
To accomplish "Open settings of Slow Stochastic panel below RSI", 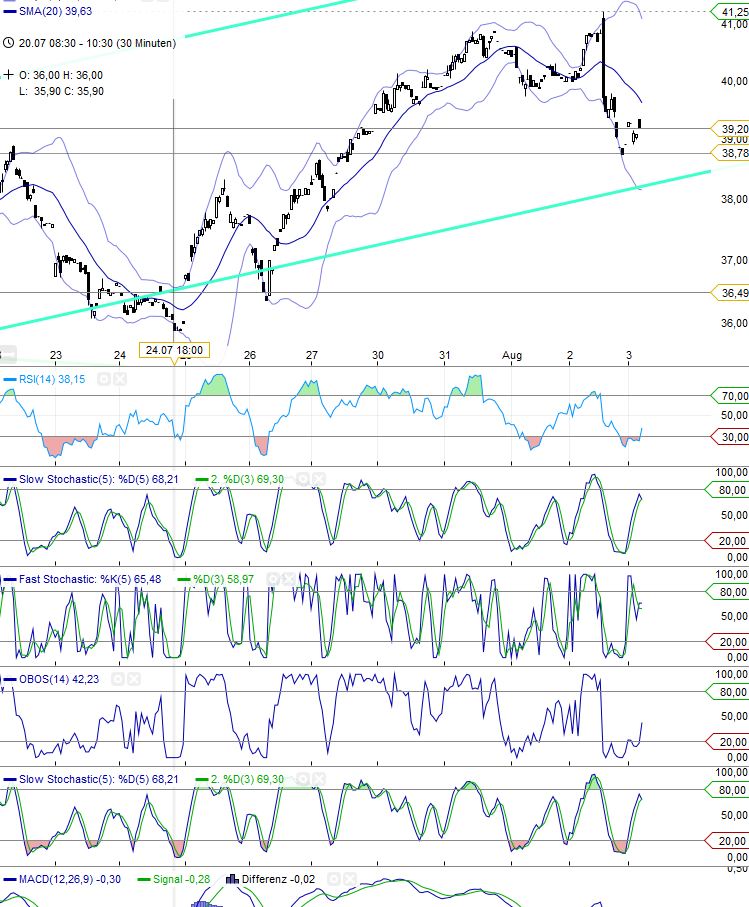I will click(302, 479).
